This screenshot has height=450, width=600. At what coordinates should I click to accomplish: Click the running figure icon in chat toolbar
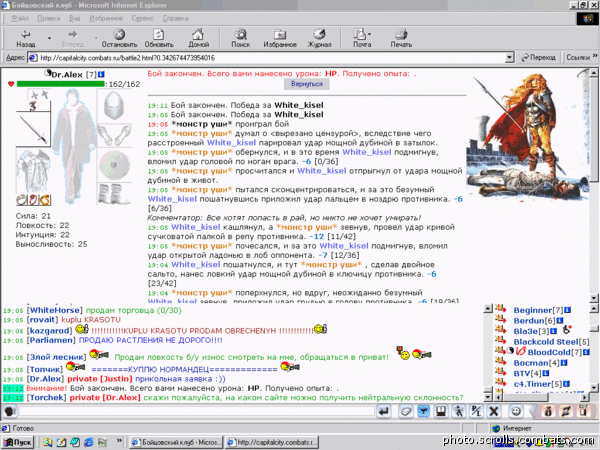coord(458,411)
